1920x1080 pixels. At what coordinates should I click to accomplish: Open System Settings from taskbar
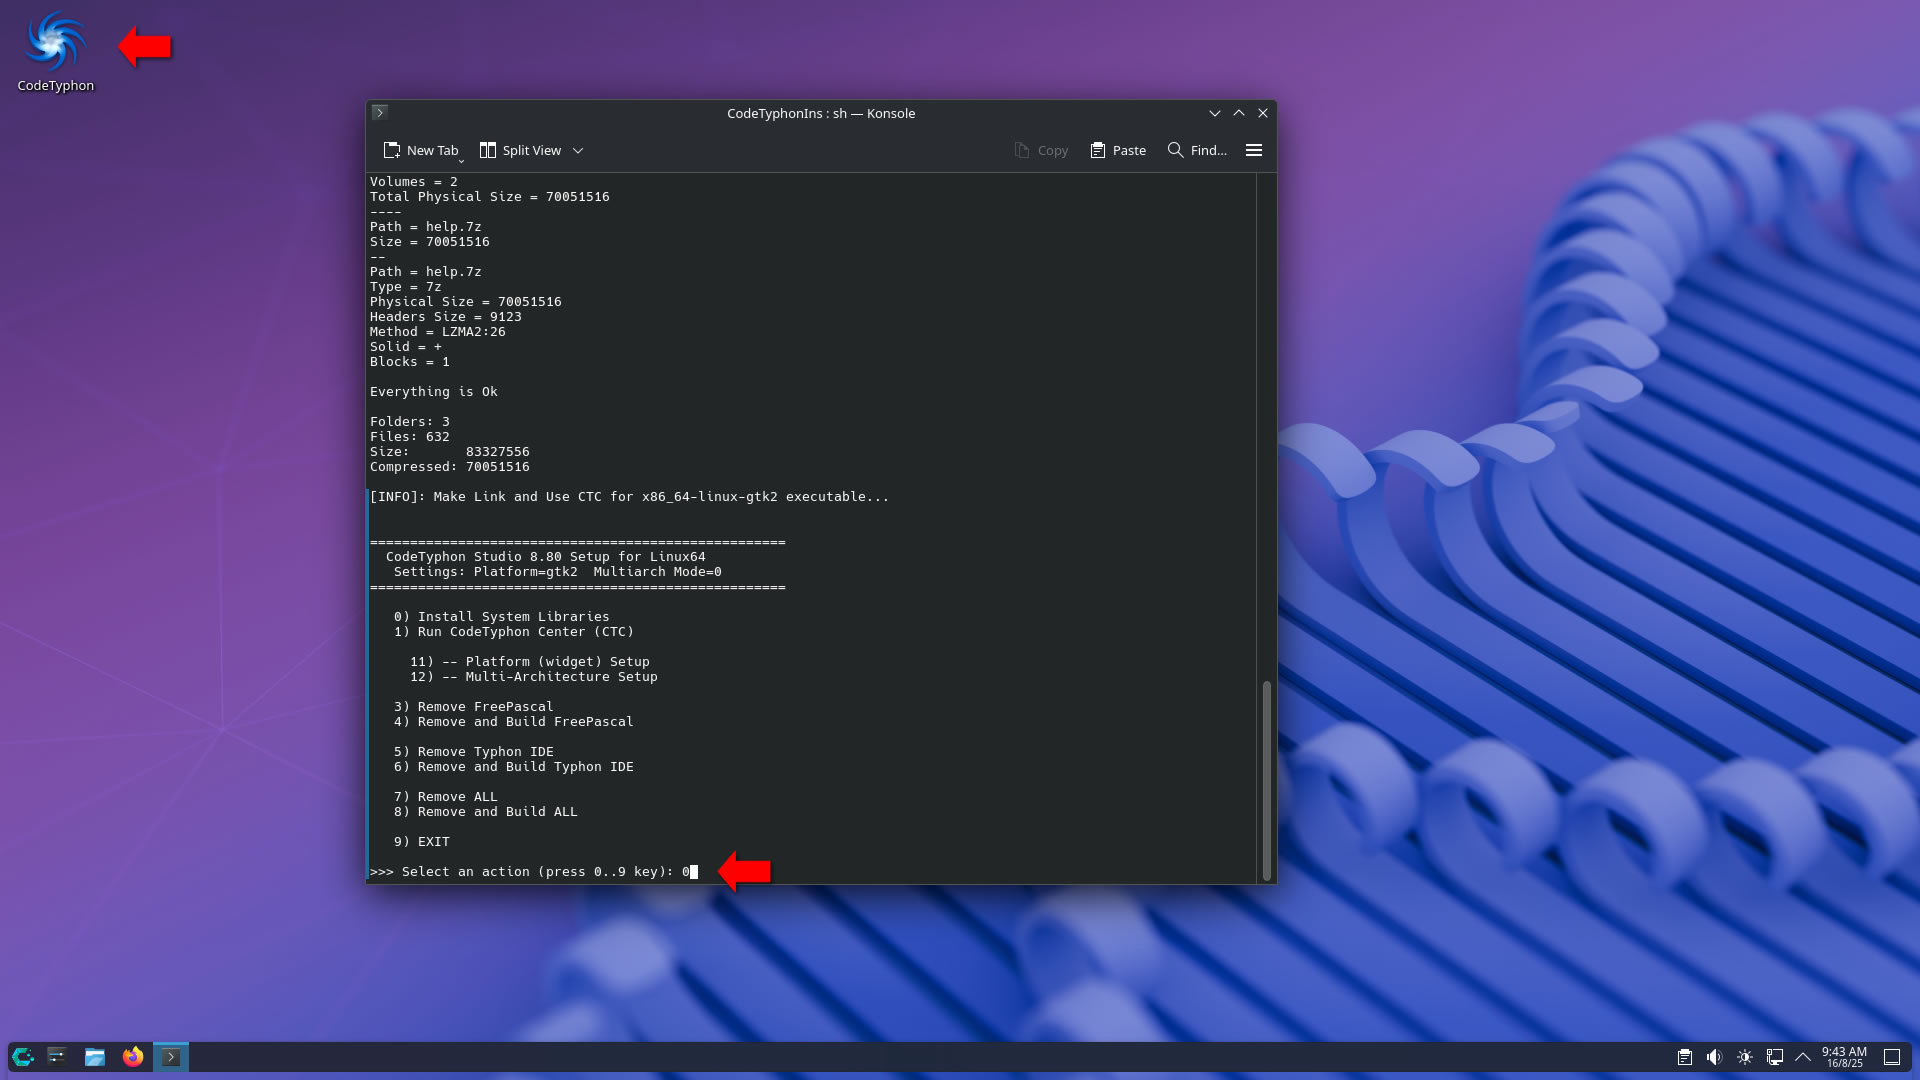point(57,1057)
